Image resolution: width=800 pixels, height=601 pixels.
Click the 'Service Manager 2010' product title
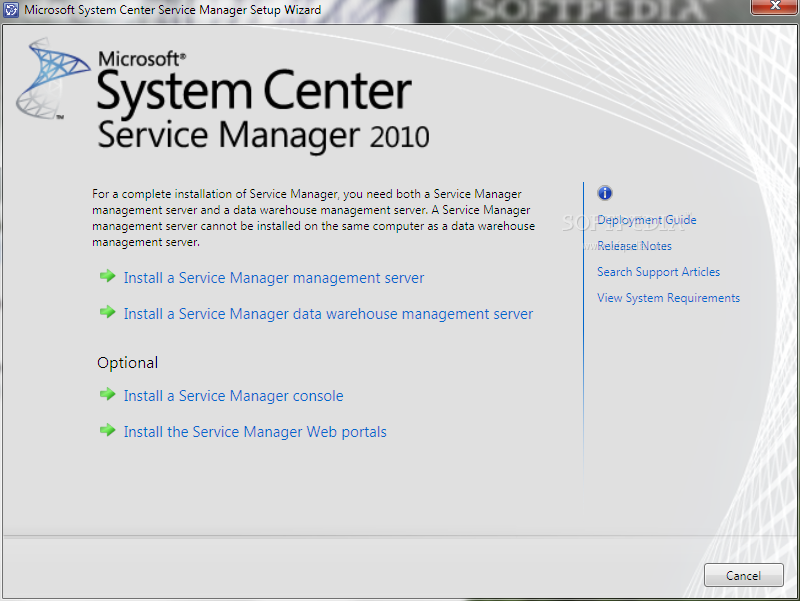click(263, 136)
